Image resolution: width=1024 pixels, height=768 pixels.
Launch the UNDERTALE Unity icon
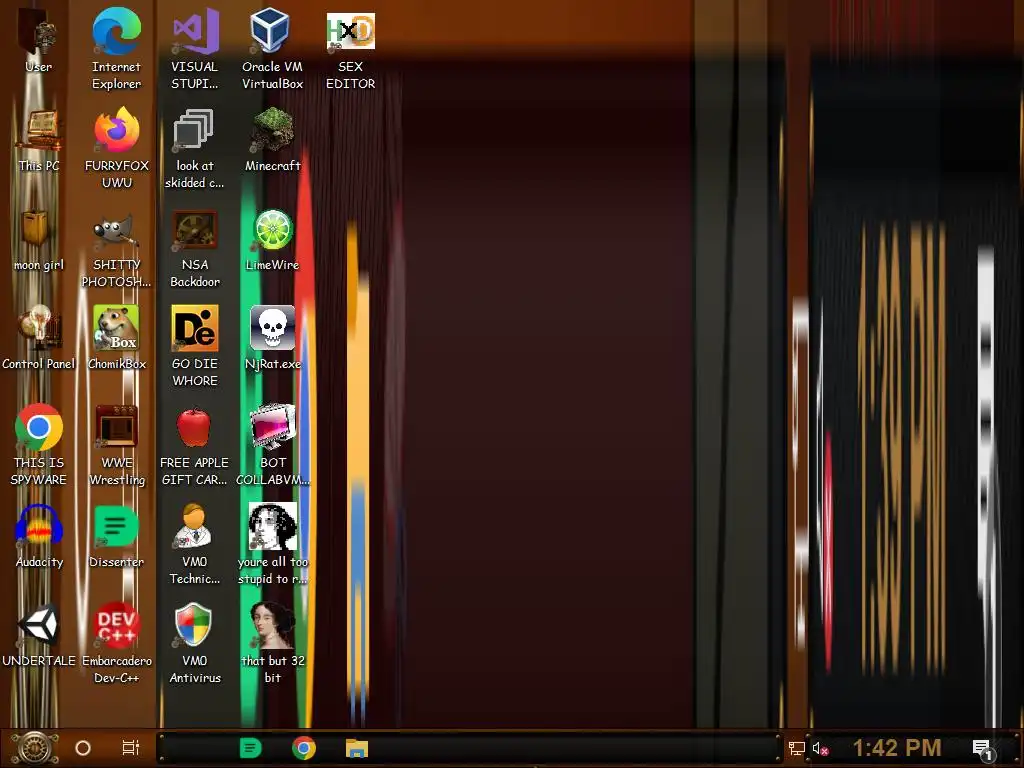coord(39,636)
